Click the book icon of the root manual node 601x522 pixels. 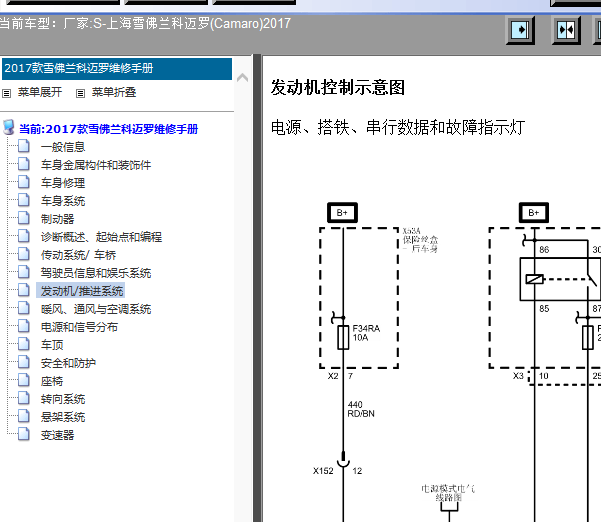8,127
